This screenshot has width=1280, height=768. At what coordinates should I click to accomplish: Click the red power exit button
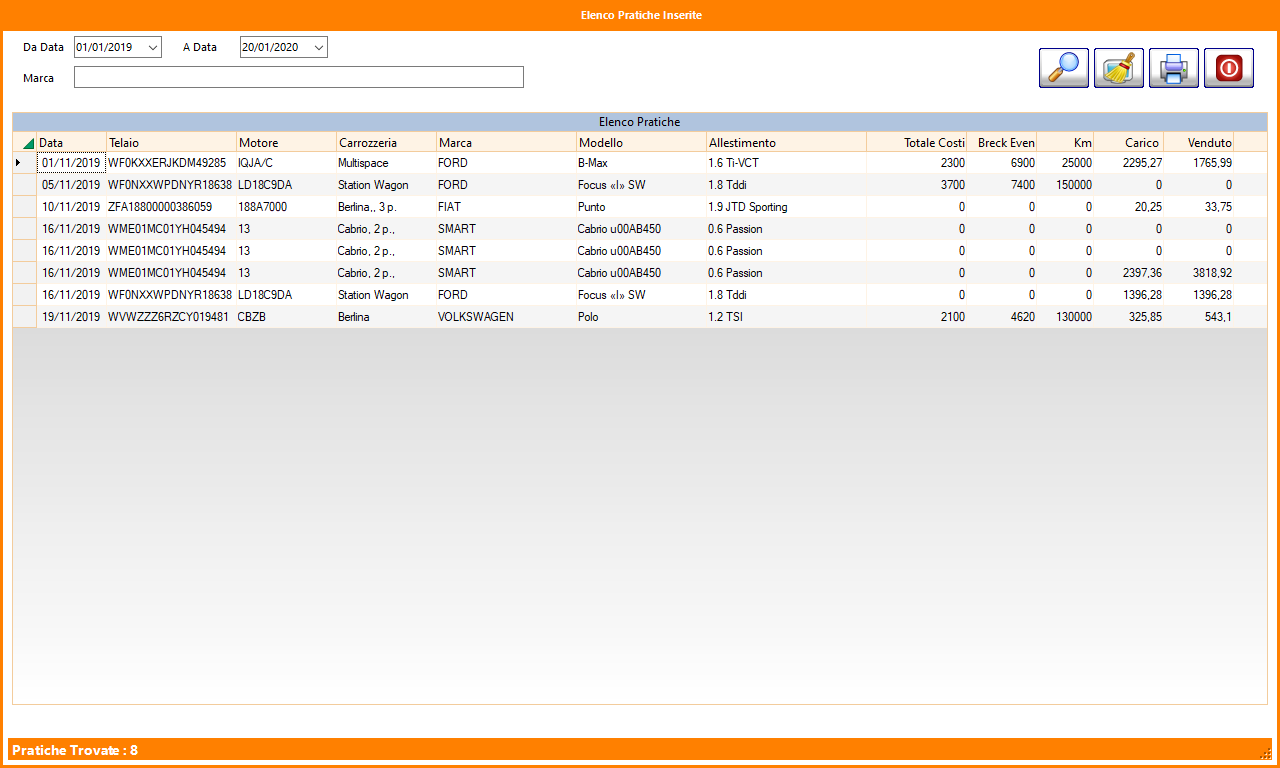pos(1229,68)
